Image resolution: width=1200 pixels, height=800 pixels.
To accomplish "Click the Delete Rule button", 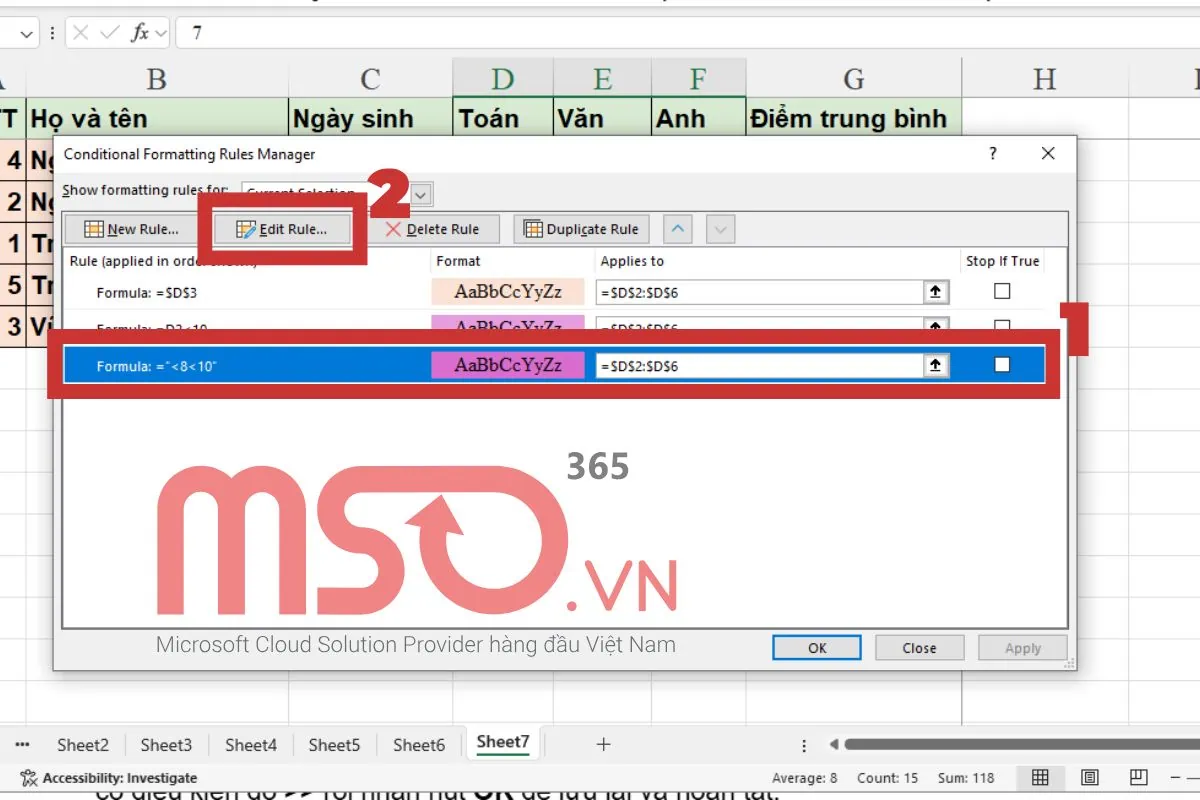I will 432,229.
